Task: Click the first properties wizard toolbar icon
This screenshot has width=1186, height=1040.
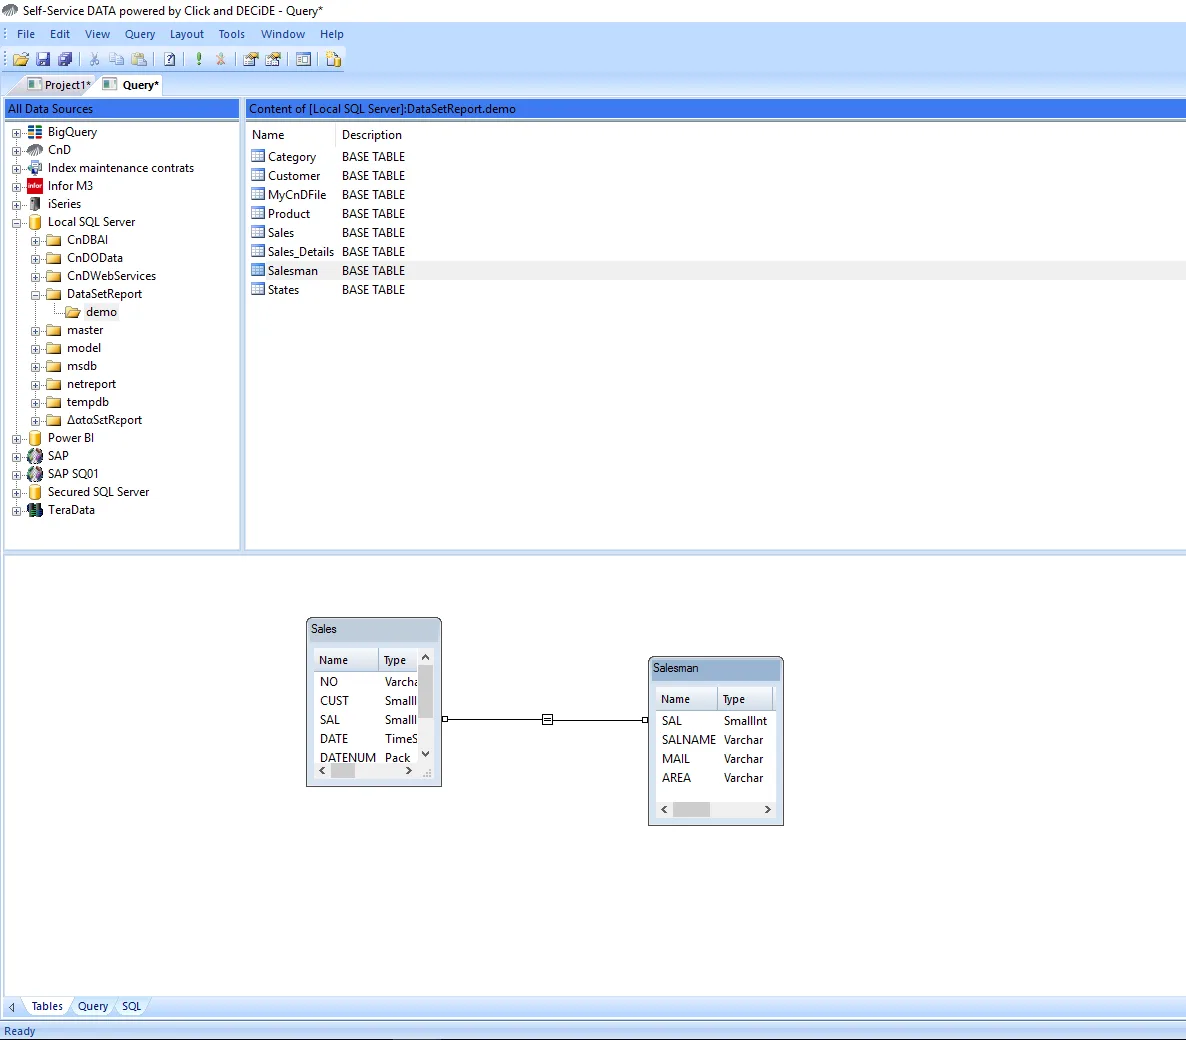Action: pyautogui.click(x=251, y=59)
